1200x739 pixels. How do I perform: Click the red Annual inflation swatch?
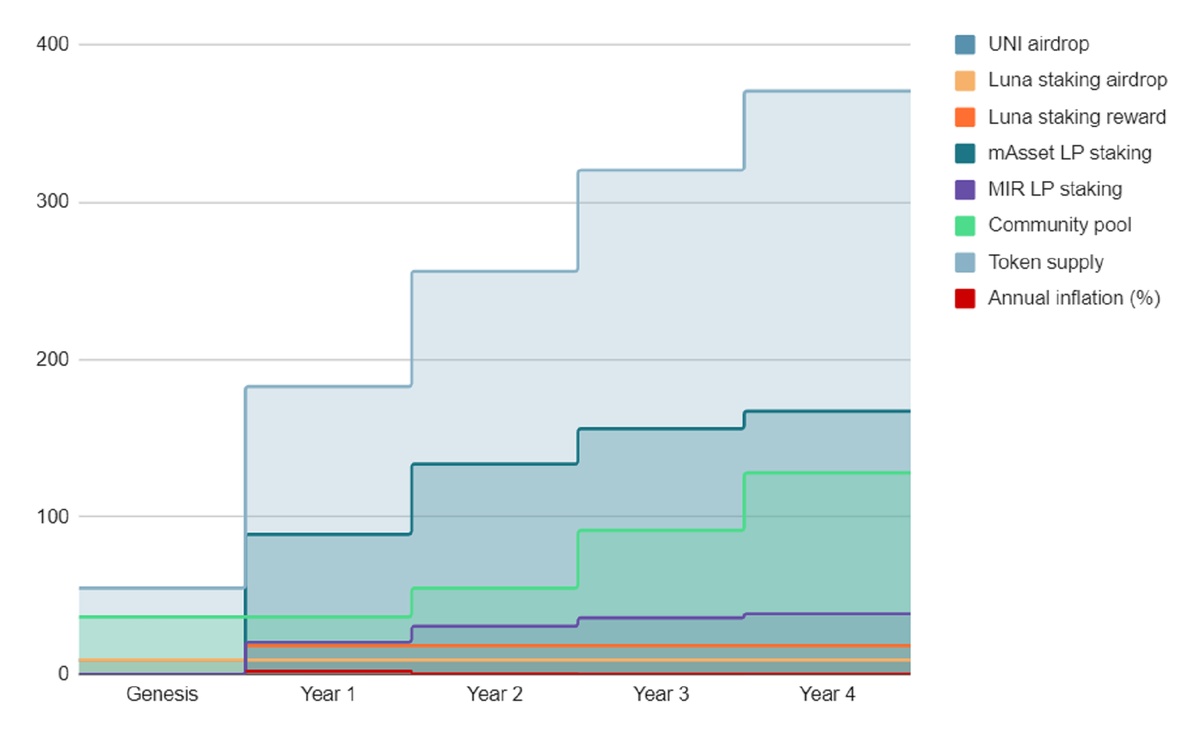pyautogui.click(x=965, y=299)
